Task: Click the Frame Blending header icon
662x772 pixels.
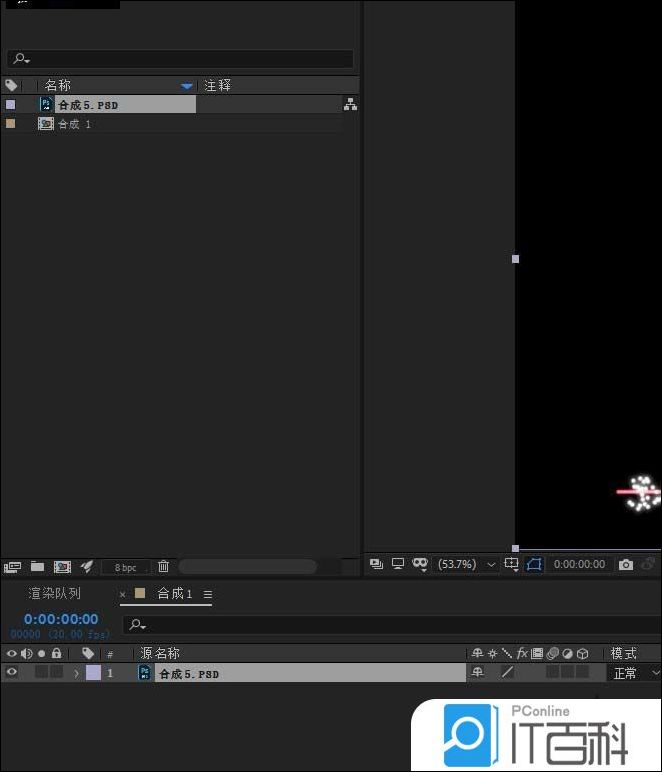Action: pos(537,653)
